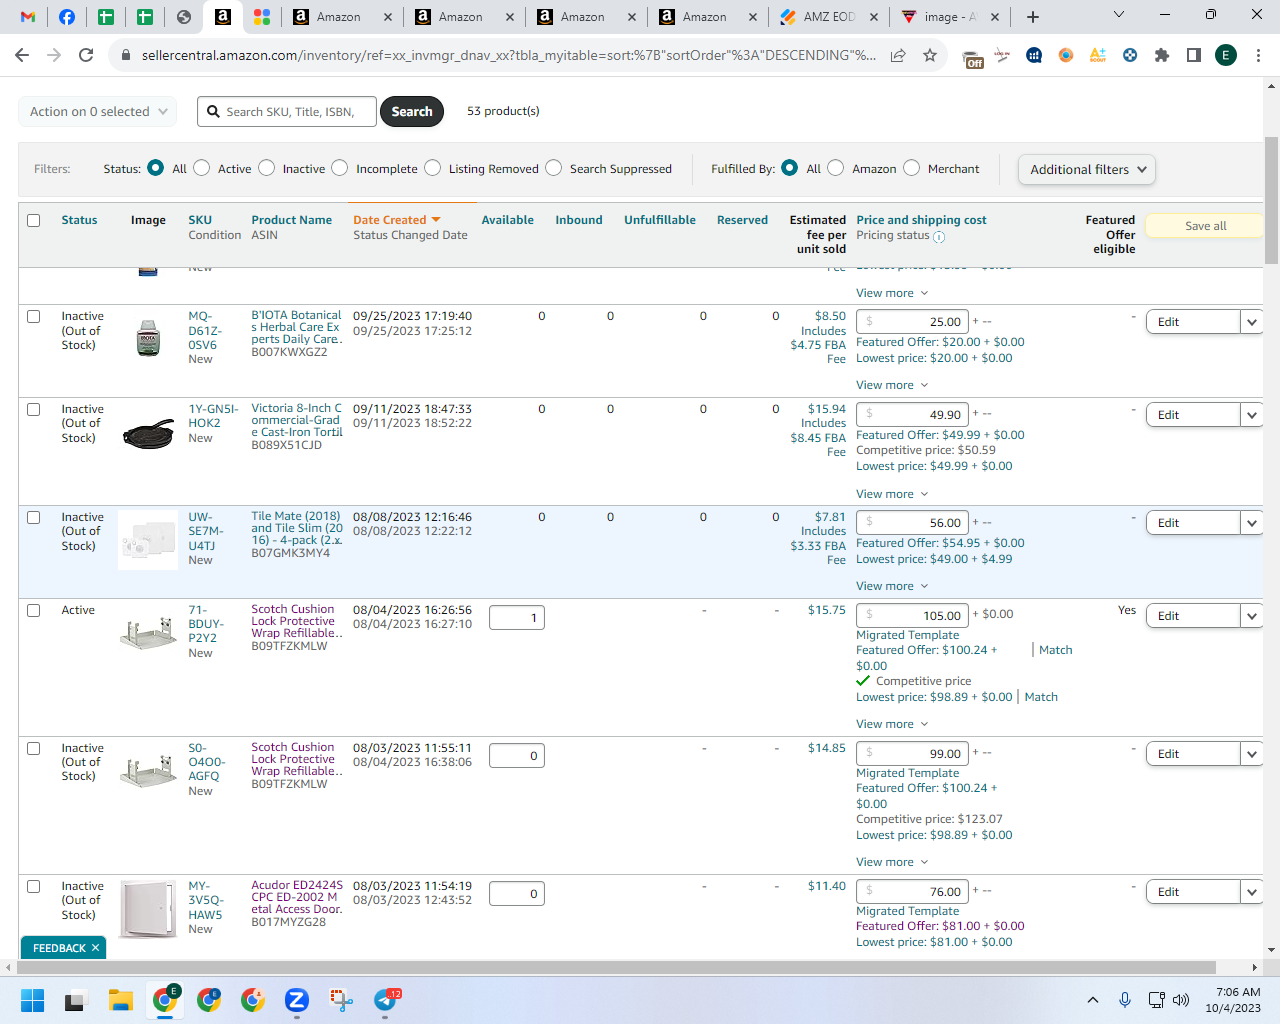Open a new browser tab
Screen dimensions: 1280x1024
[x=1033, y=17]
